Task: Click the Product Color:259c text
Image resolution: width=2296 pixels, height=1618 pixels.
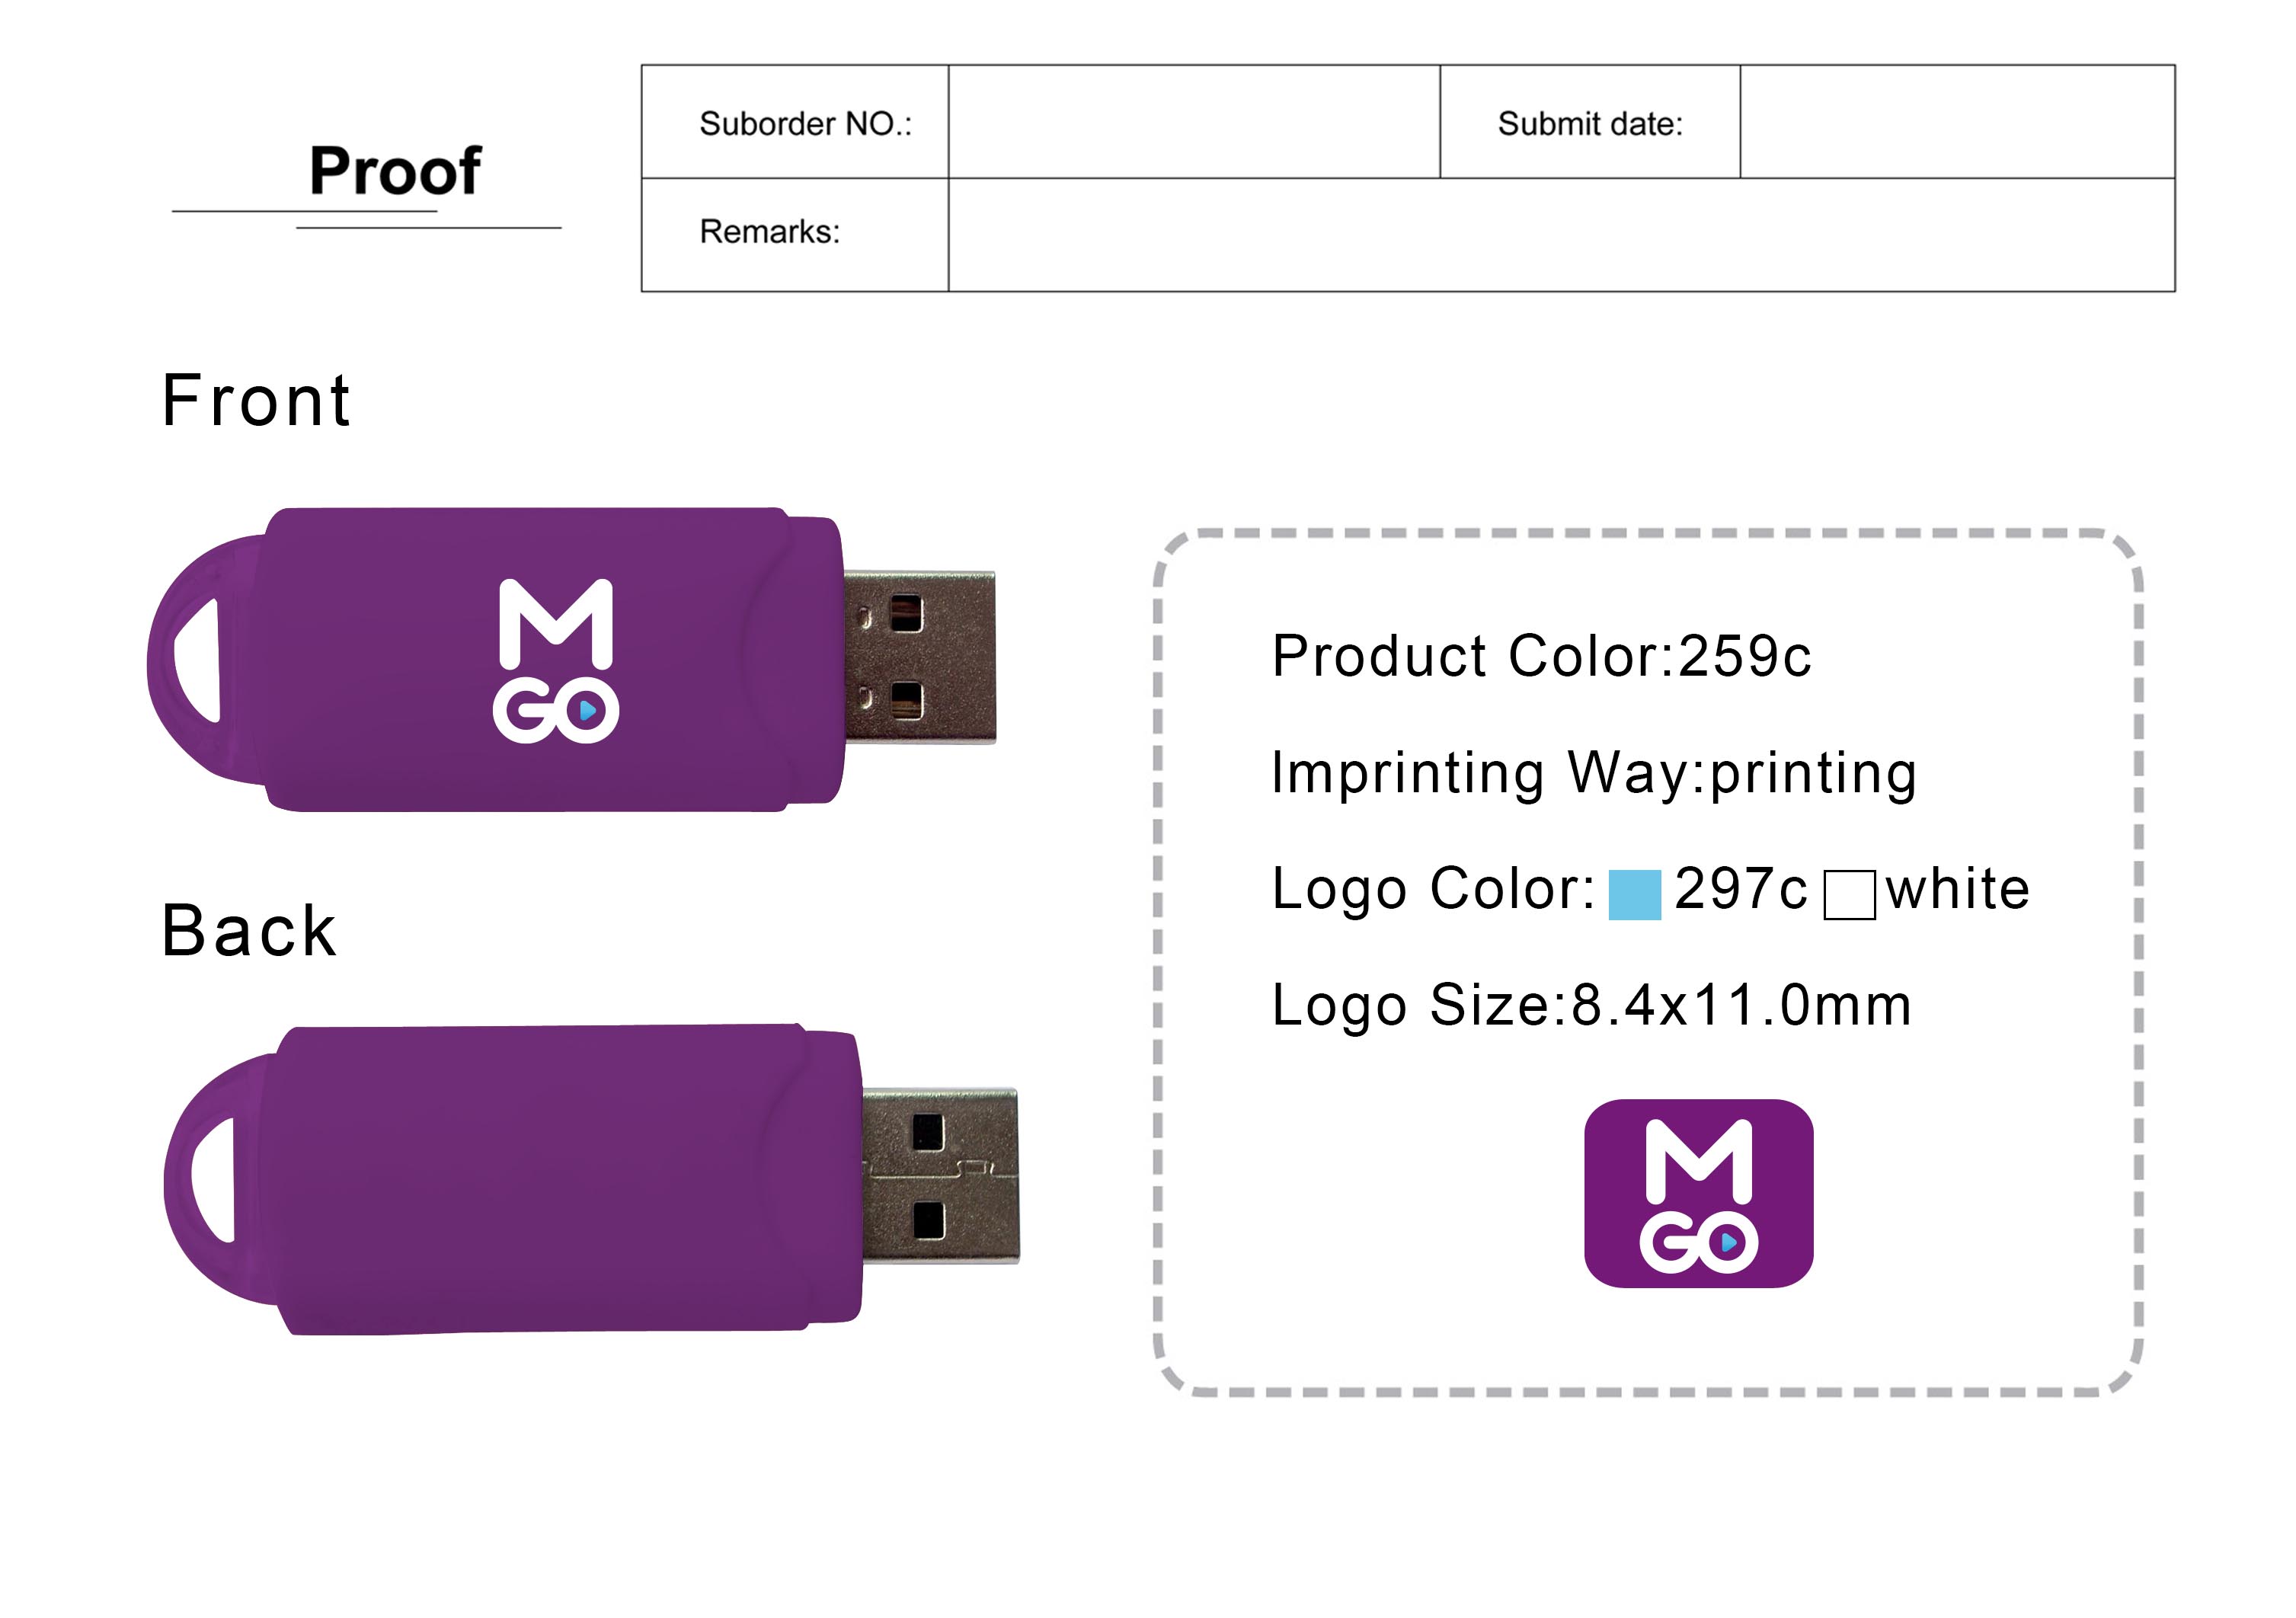Action: pyautogui.click(x=1540, y=657)
